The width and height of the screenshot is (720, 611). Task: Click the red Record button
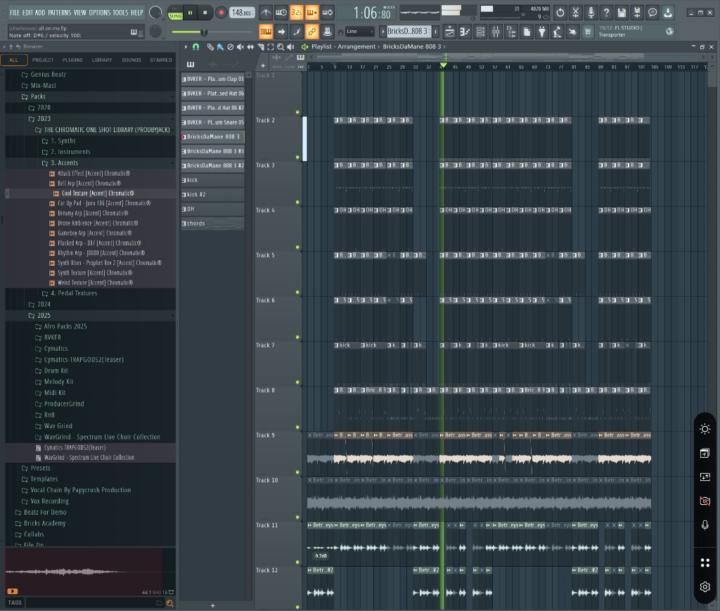219,13
